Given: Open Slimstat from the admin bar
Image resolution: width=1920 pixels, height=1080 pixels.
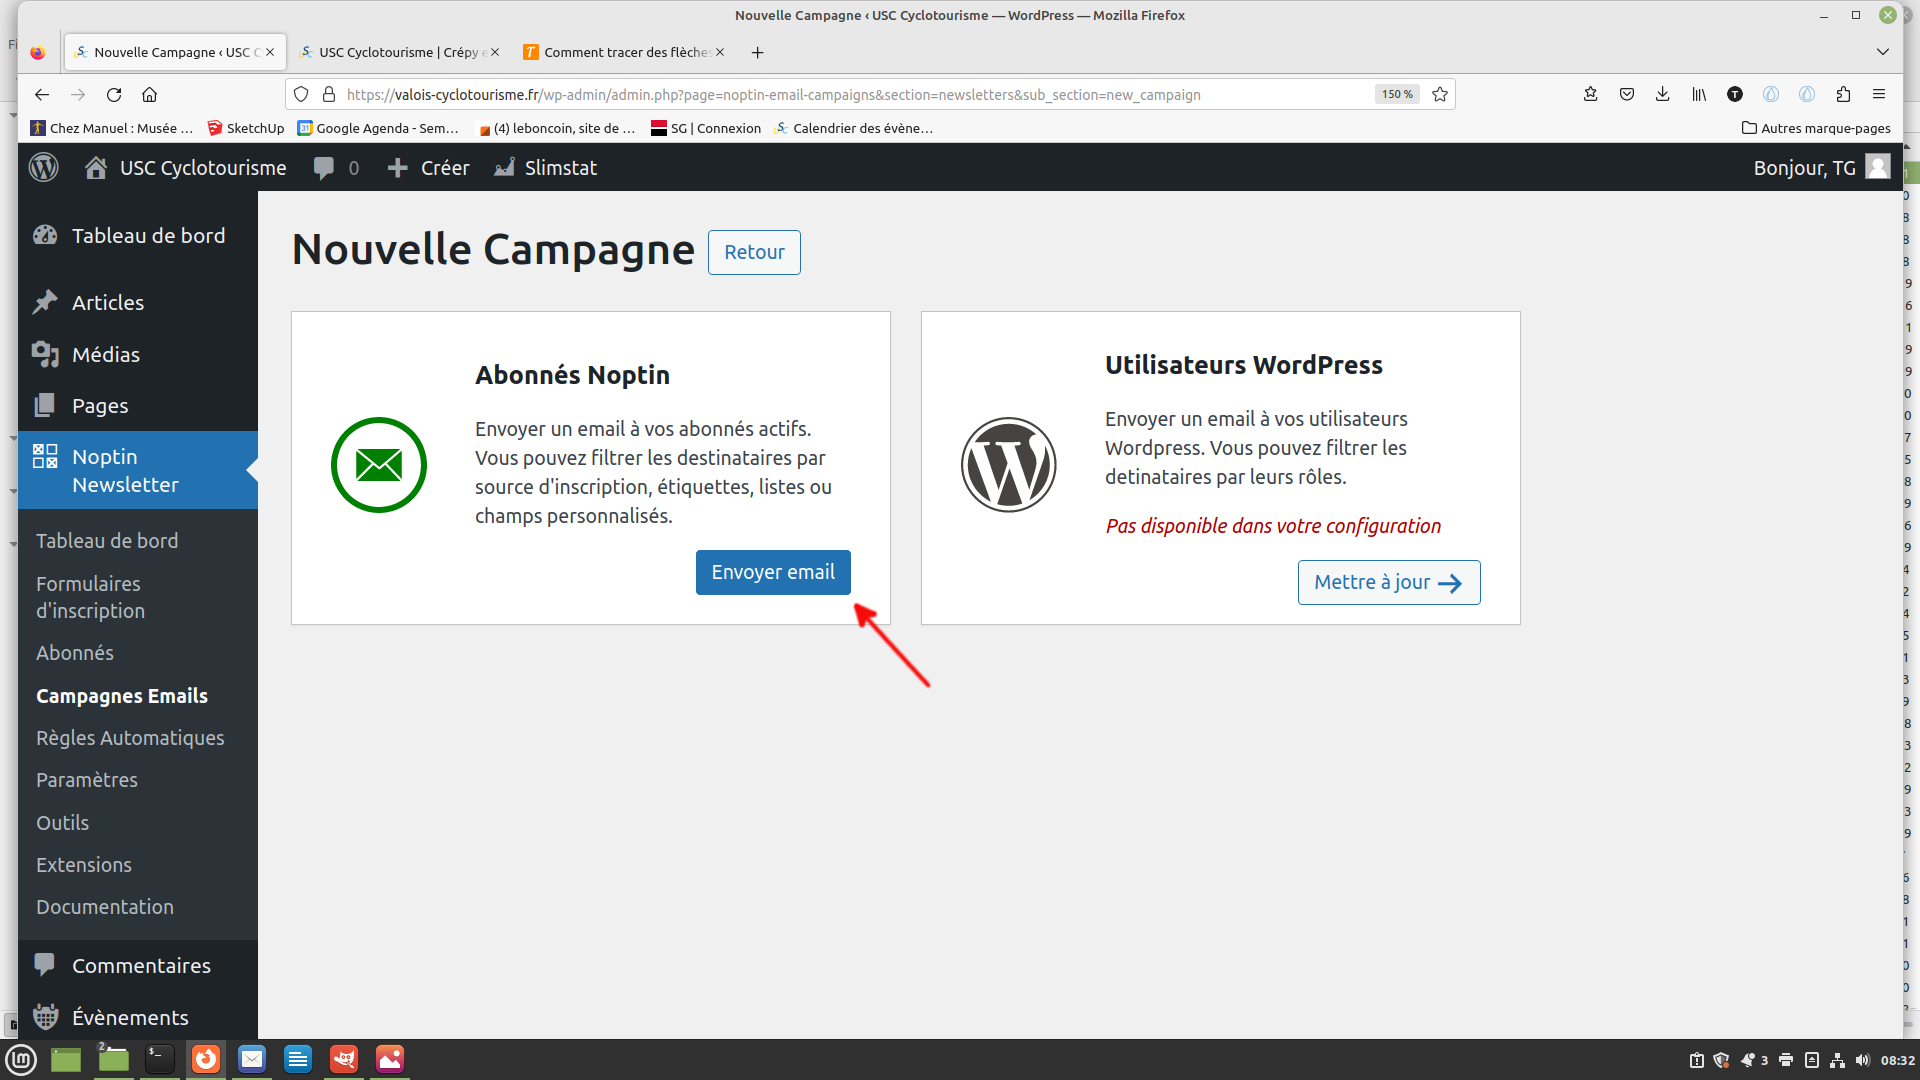Looking at the screenshot, I should 546,167.
